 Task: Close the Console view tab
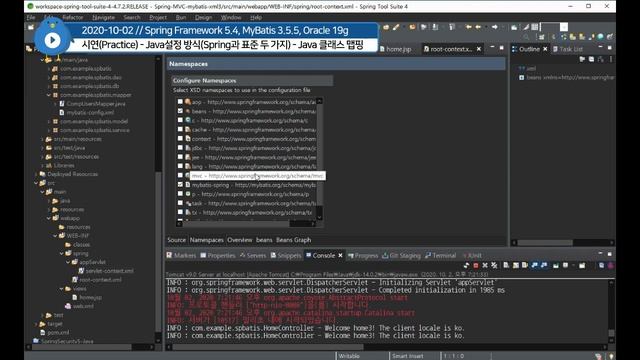click(x=340, y=256)
